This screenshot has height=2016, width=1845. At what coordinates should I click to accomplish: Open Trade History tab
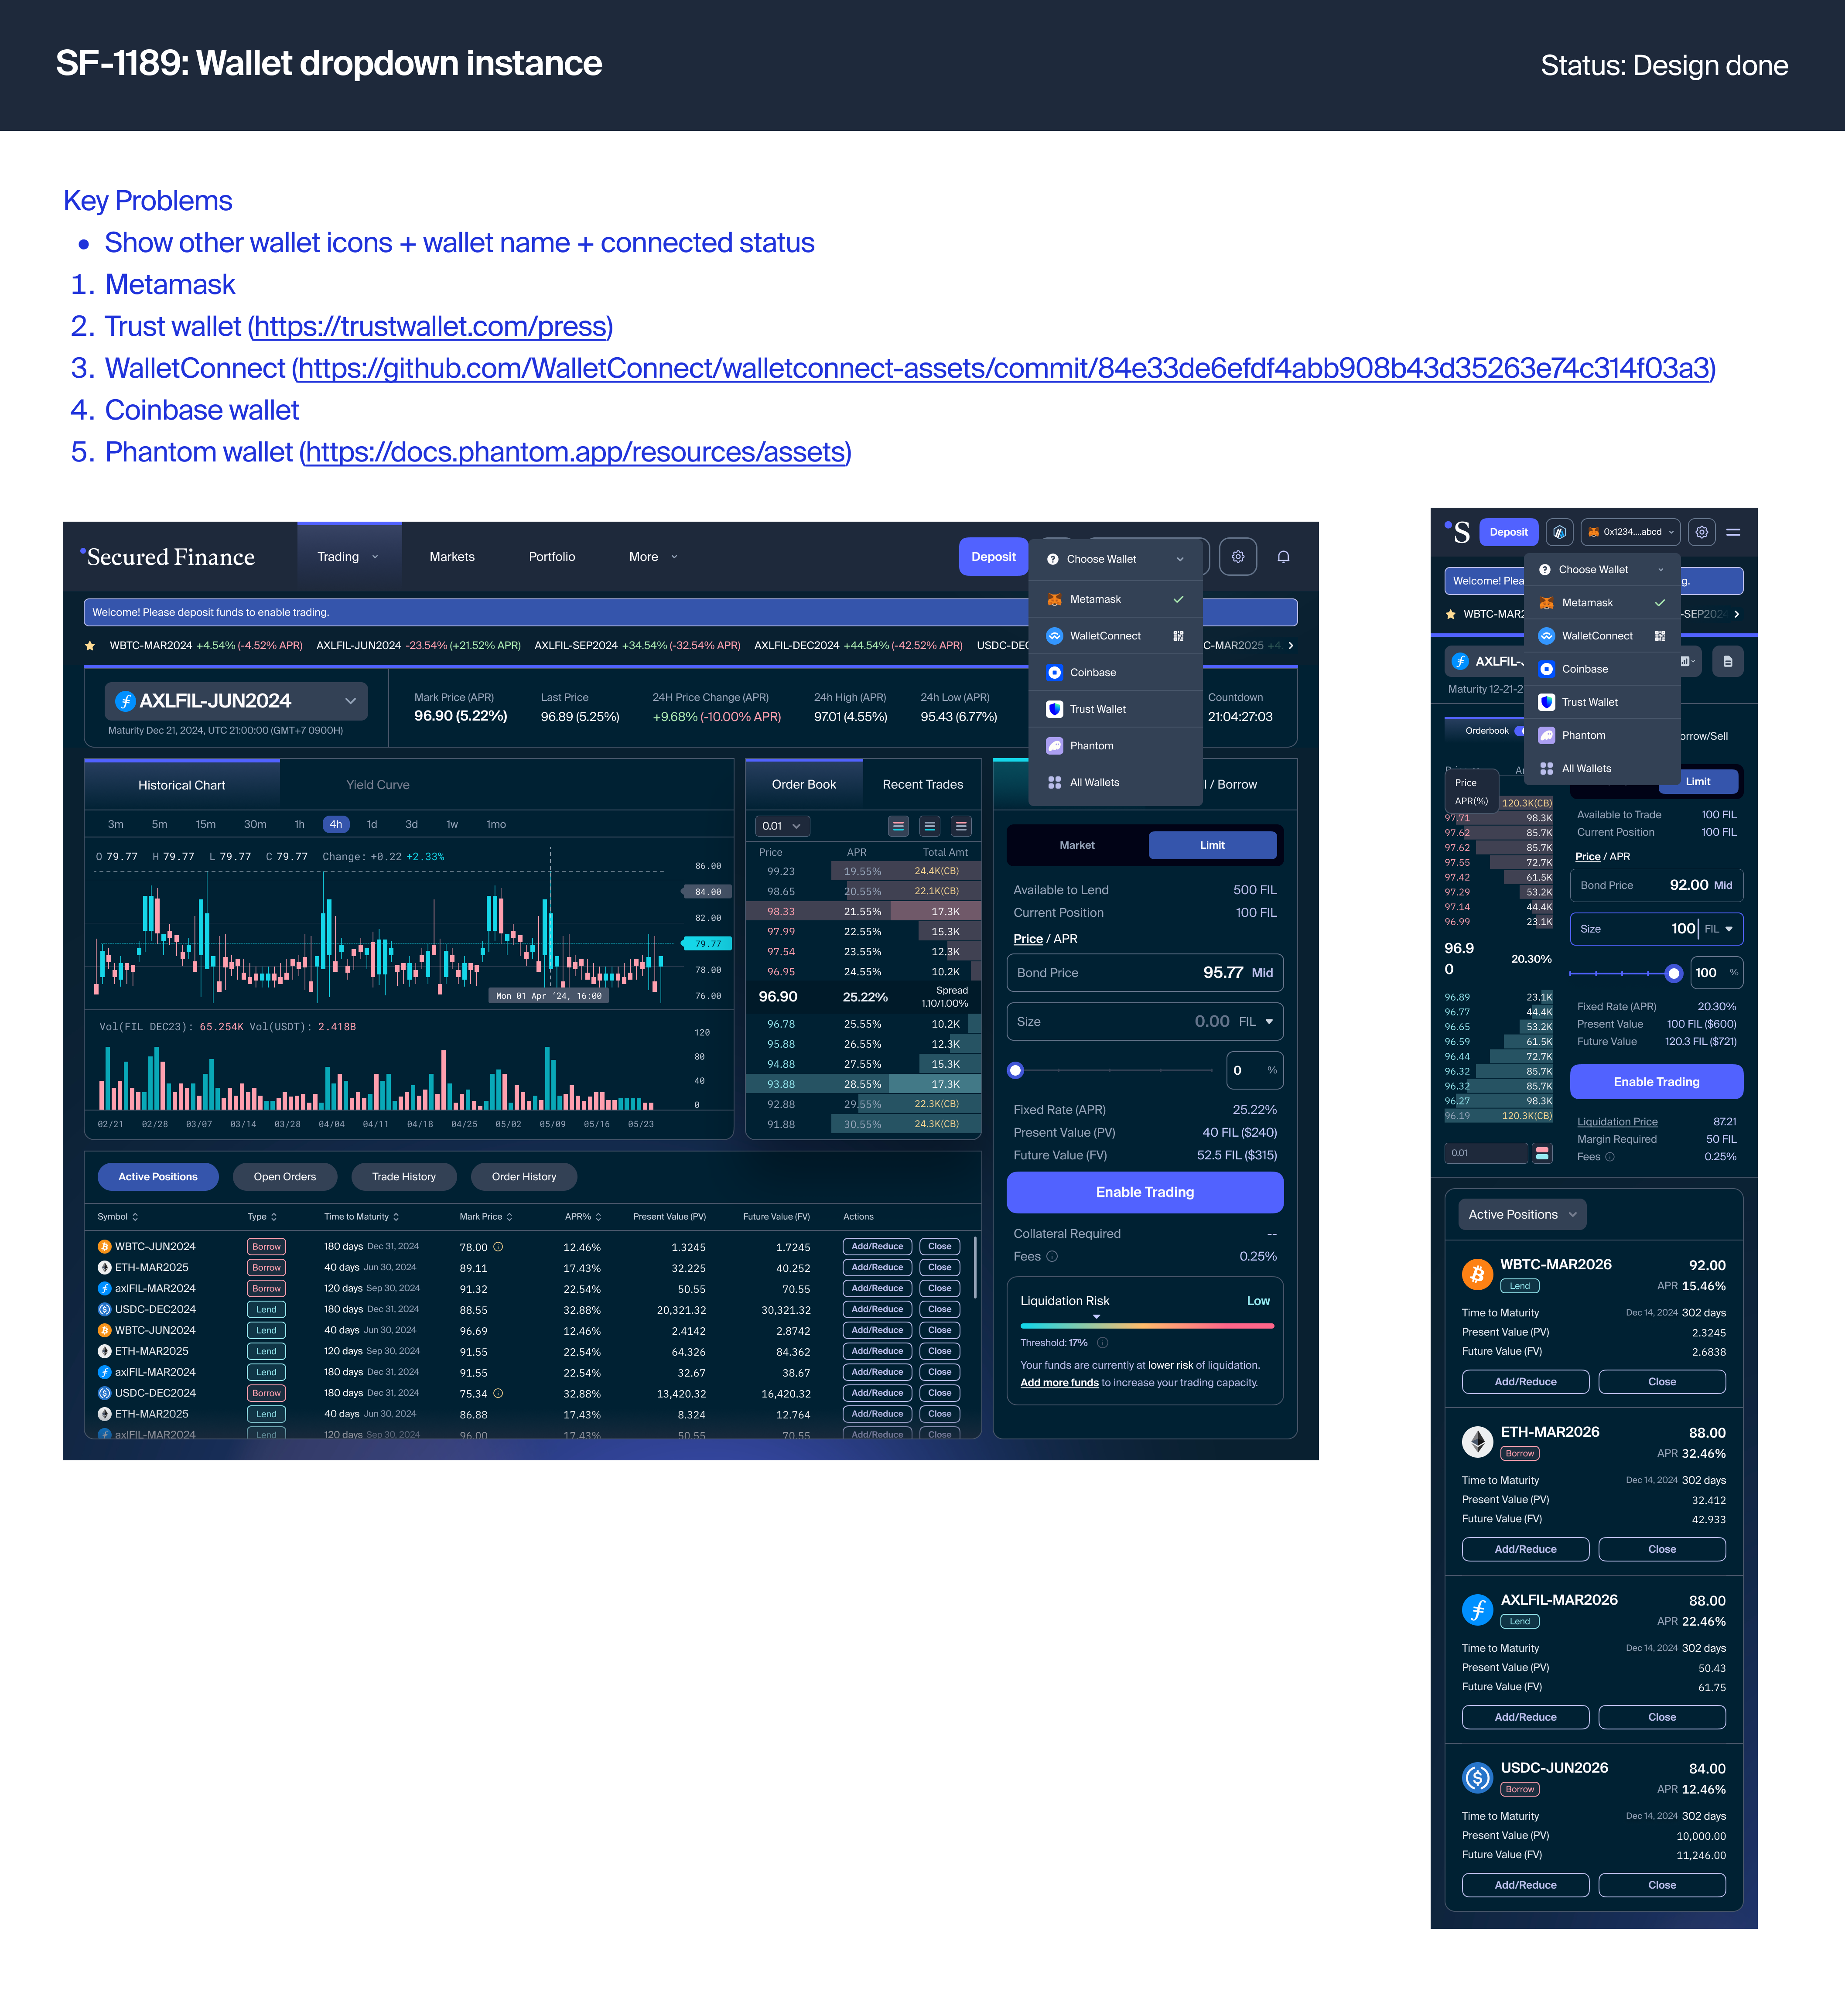tap(404, 1177)
